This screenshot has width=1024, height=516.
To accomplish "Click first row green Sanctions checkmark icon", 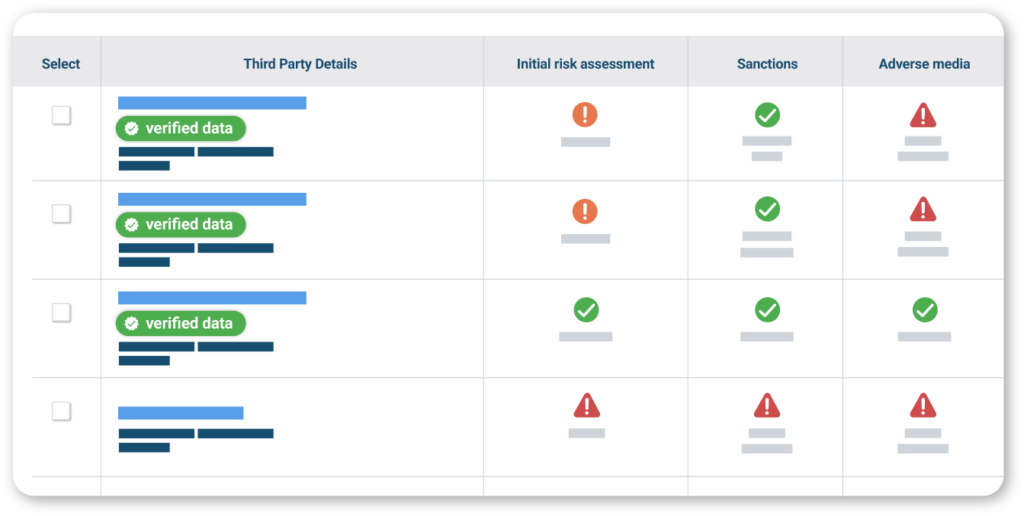I will (767, 115).
